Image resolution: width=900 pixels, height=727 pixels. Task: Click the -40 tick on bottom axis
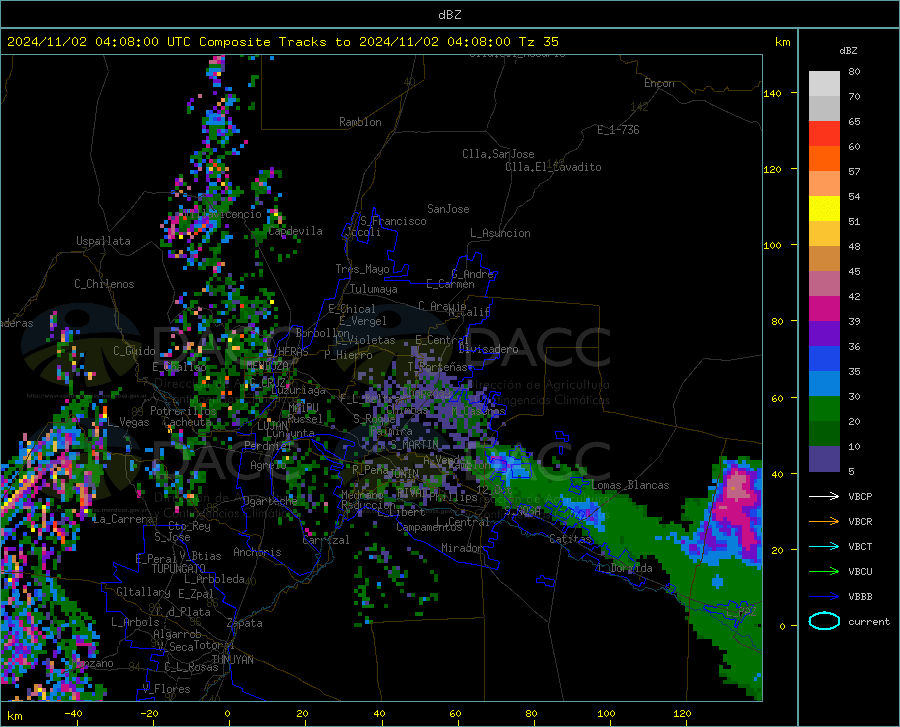73,713
